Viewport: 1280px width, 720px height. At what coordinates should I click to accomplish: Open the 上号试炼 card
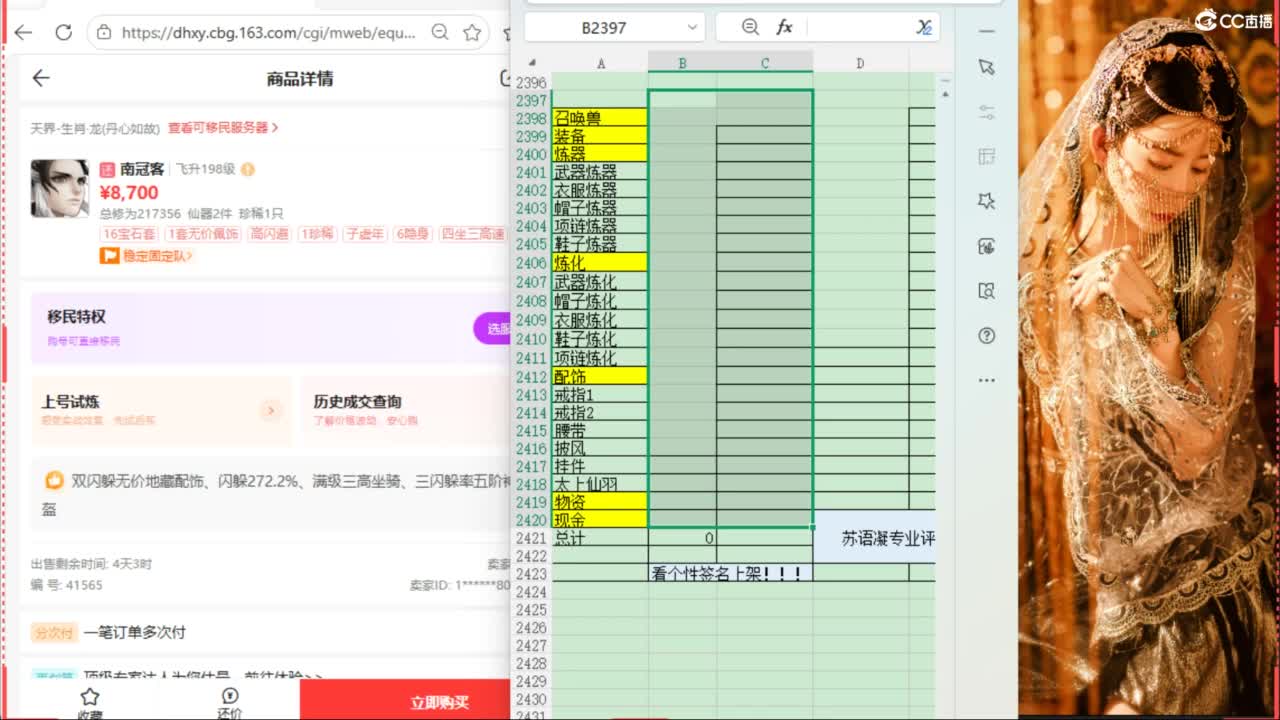161,410
